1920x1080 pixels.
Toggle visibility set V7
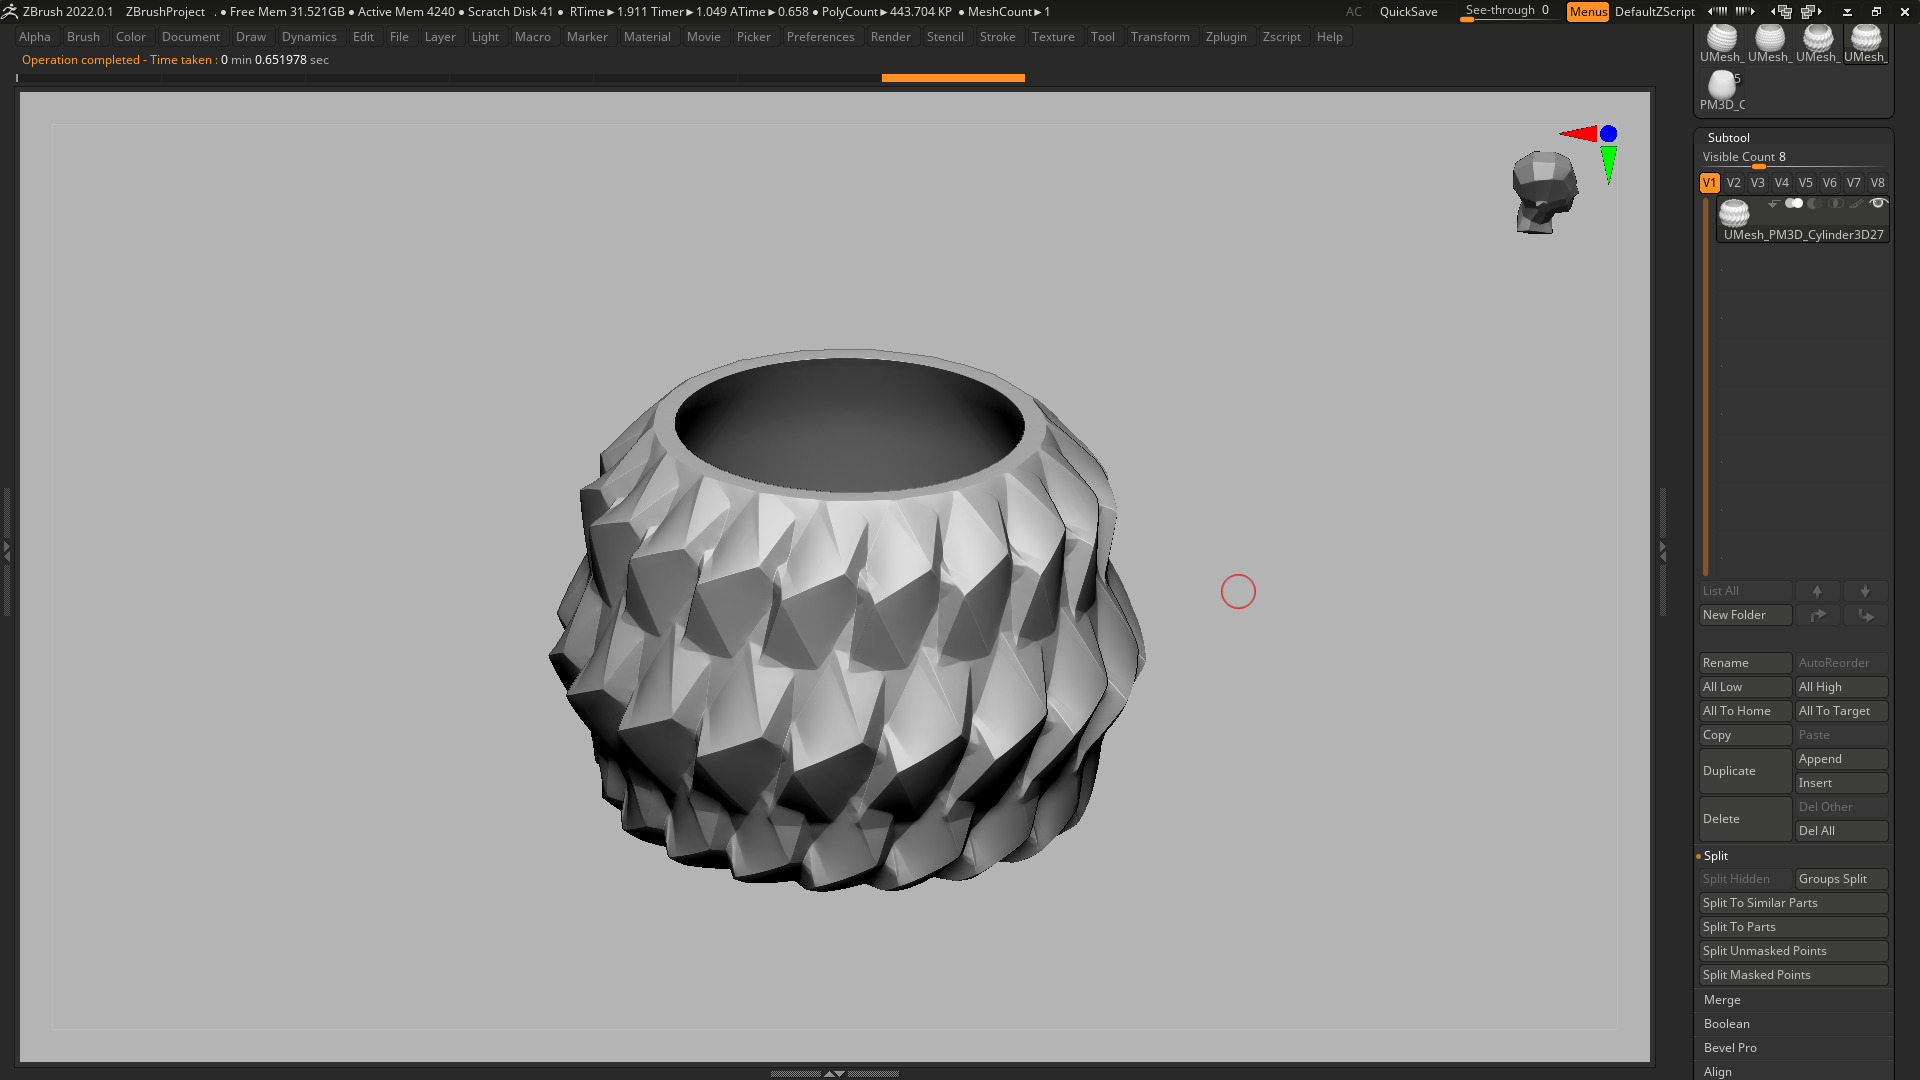[x=1853, y=183]
